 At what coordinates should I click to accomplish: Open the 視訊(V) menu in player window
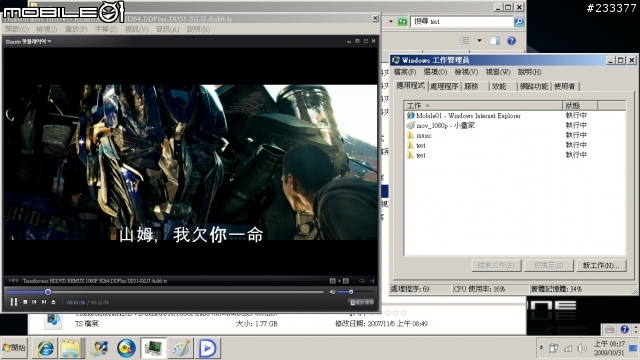pyautogui.click(x=136, y=29)
